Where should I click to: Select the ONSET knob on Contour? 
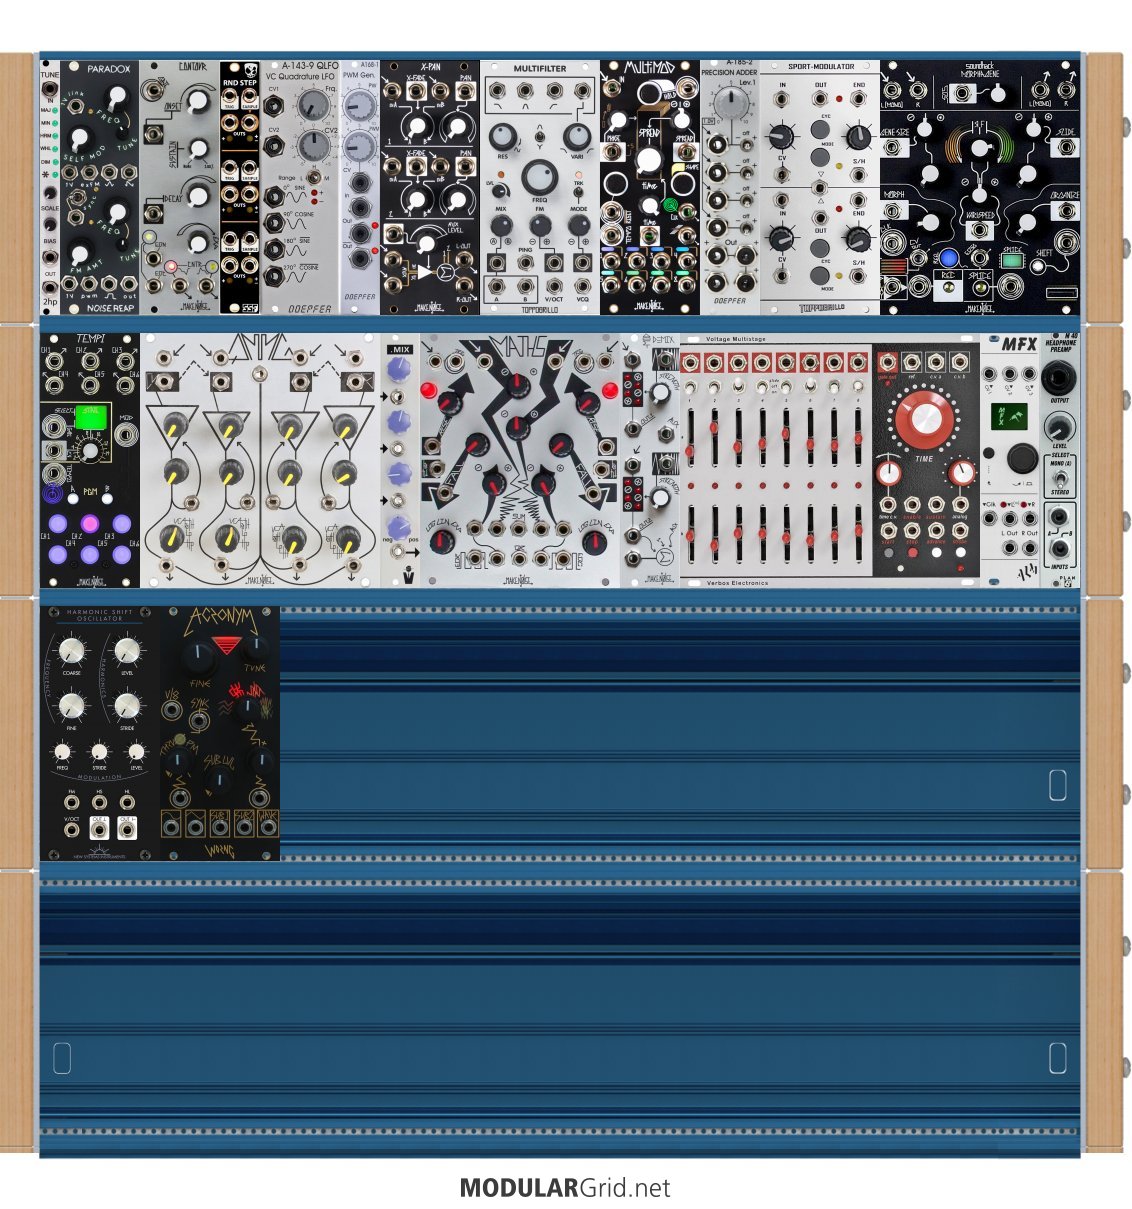tap(196, 102)
